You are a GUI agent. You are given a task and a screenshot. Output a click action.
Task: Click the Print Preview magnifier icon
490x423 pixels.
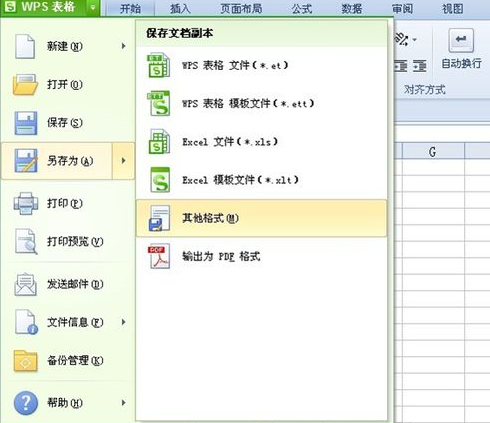point(26,241)
